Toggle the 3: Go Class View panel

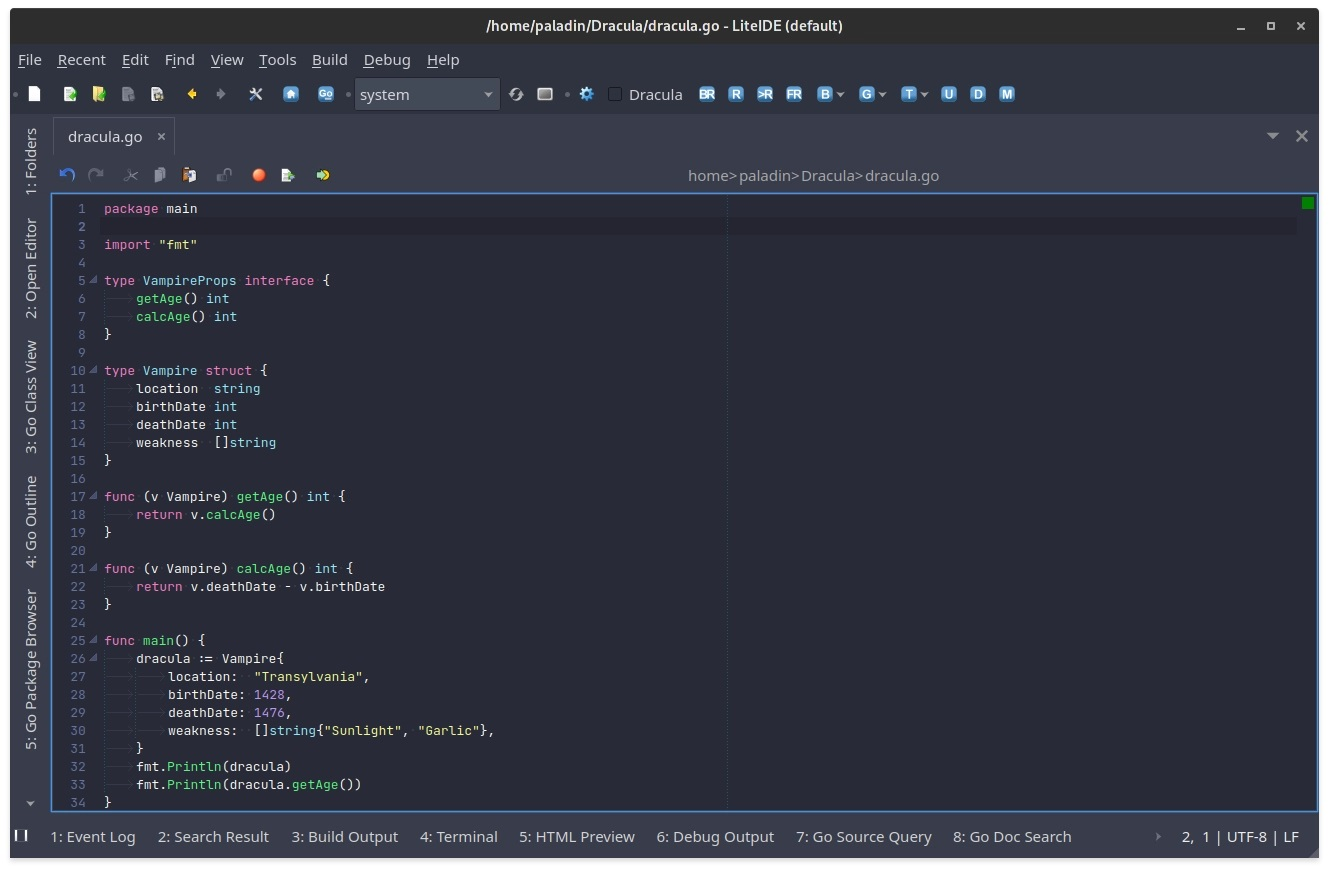click(x=31, y=397)
